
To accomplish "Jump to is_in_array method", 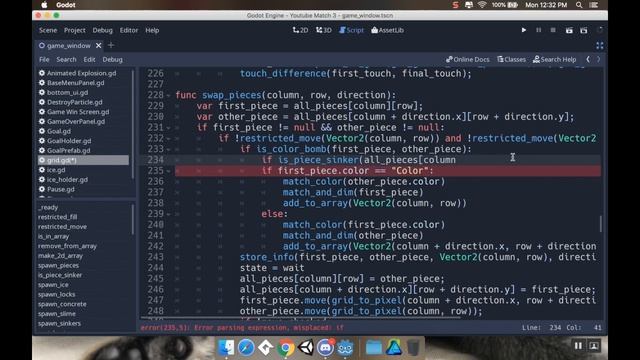I will [53, 236].
